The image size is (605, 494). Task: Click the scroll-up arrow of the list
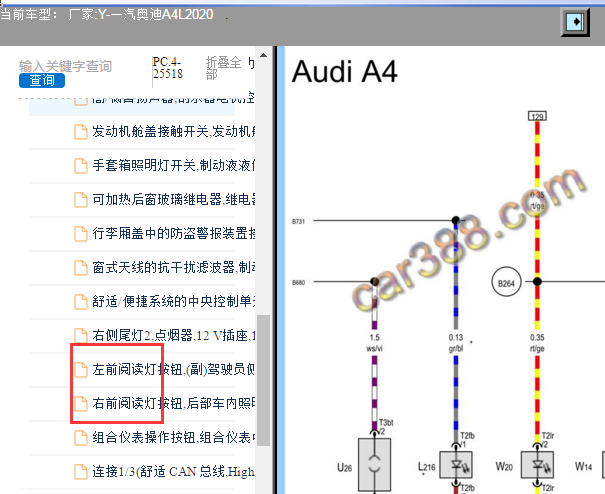(x=264, y=55)
